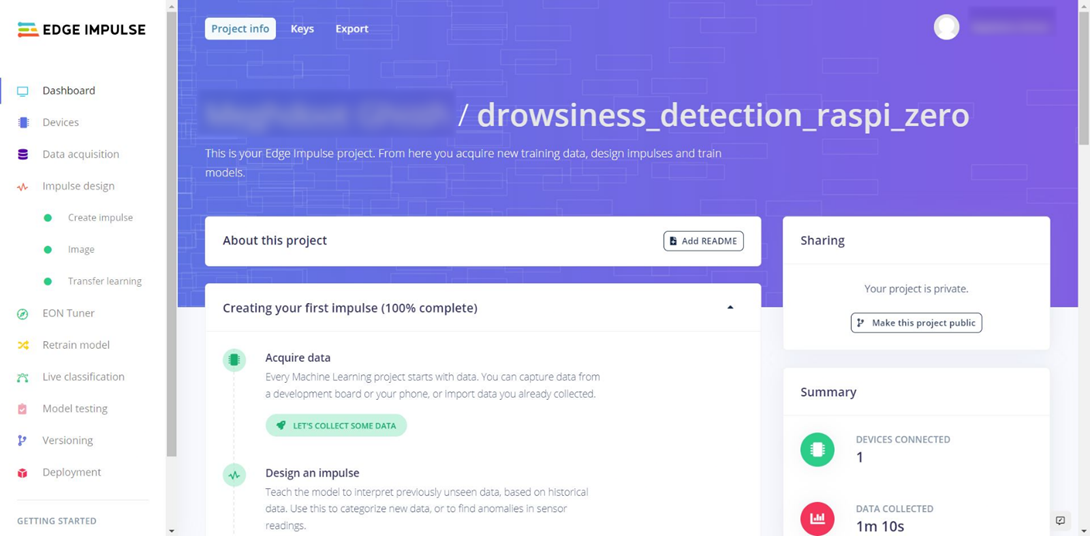
Task: Click the green dot beside Create impulse
Action: coord(47,218)
